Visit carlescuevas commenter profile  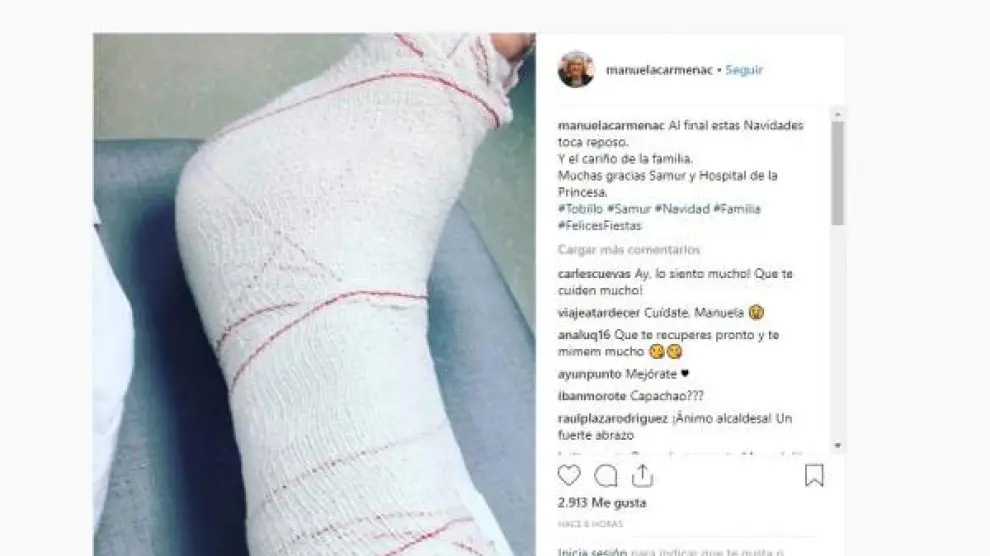(594, 274)
